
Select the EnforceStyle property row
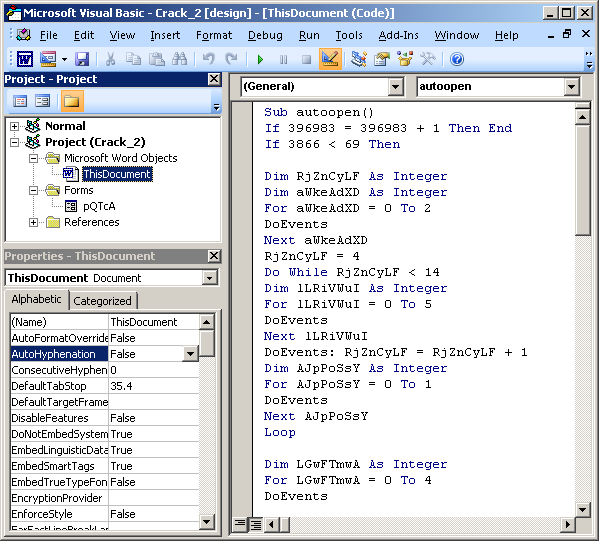[x=105, y=514]
